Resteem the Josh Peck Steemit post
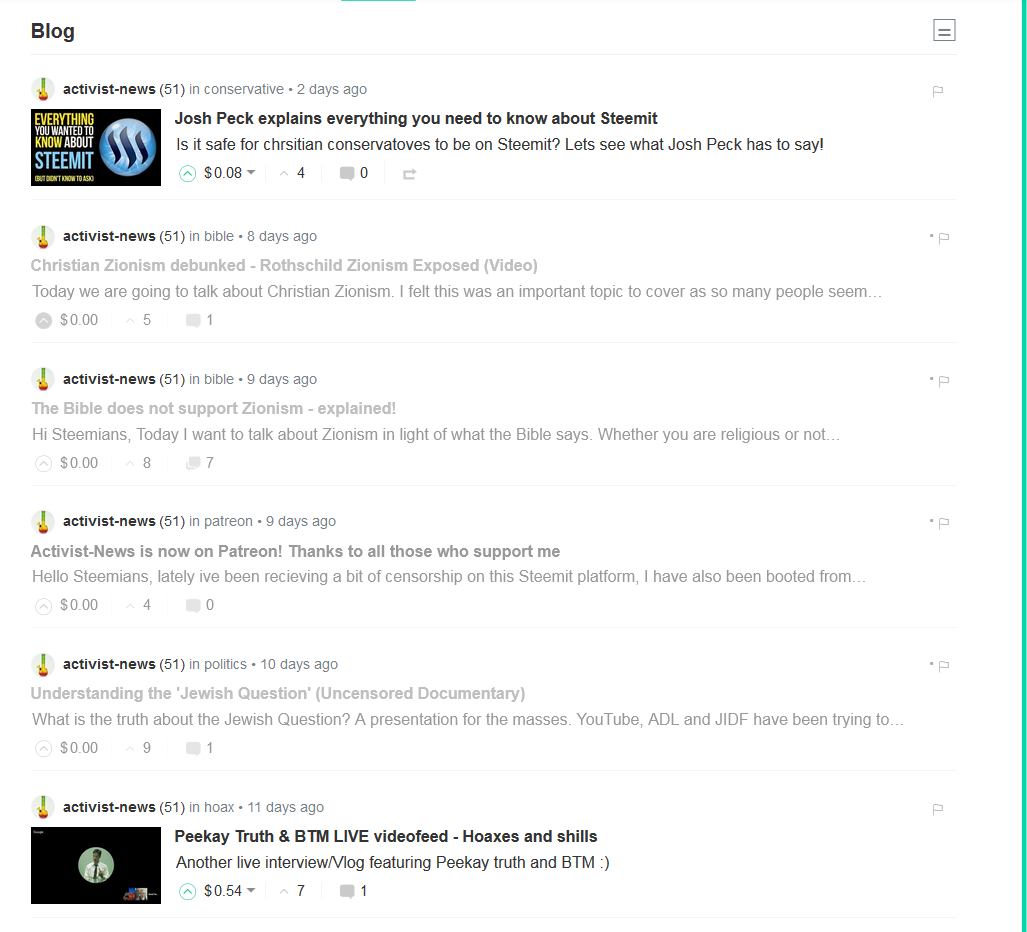The height and width of the screenshot is (932, 1027). point(409,174)
